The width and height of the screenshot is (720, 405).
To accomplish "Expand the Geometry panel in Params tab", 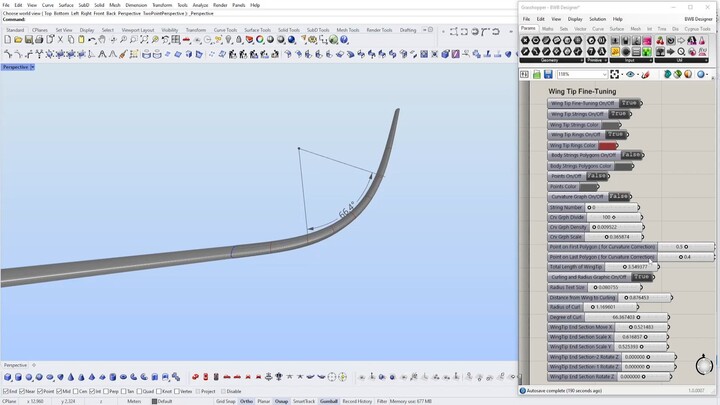I will pos(549,60).
